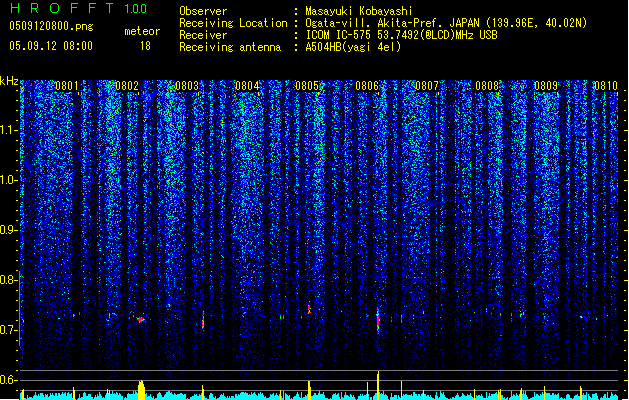The image size is (629, 400).
Task: Click the wide yellow power peak under 0802
Action: pos(141,390)
